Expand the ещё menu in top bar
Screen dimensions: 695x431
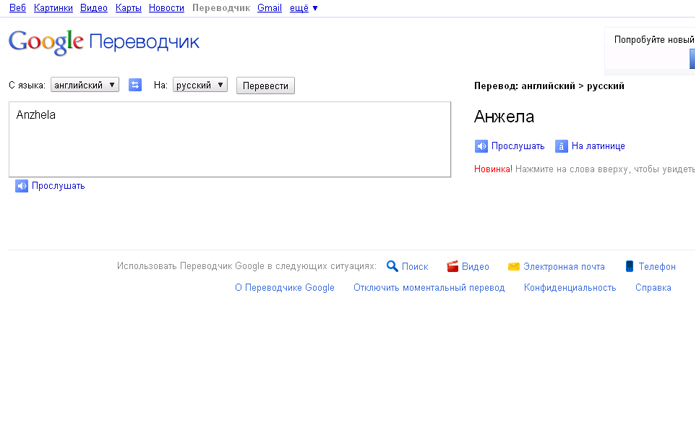tap(303, 8)
